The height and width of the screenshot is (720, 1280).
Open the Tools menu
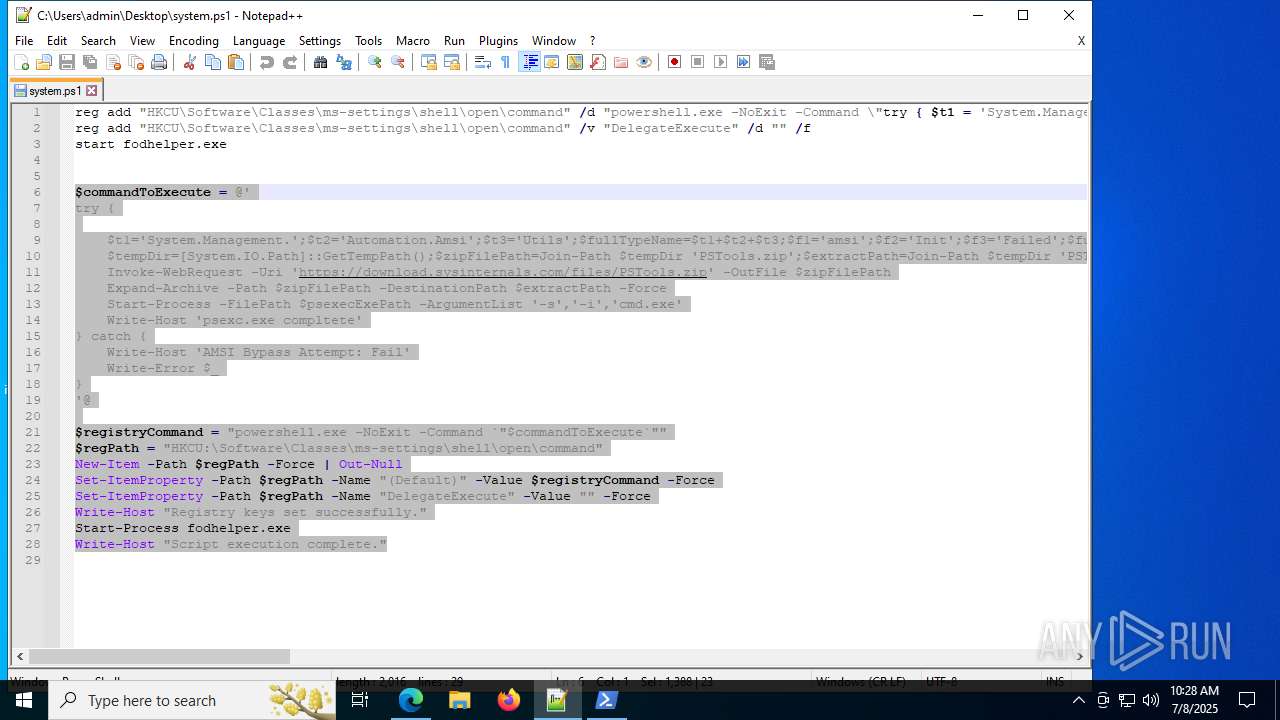pyautogui.click(x=369, y=41)
